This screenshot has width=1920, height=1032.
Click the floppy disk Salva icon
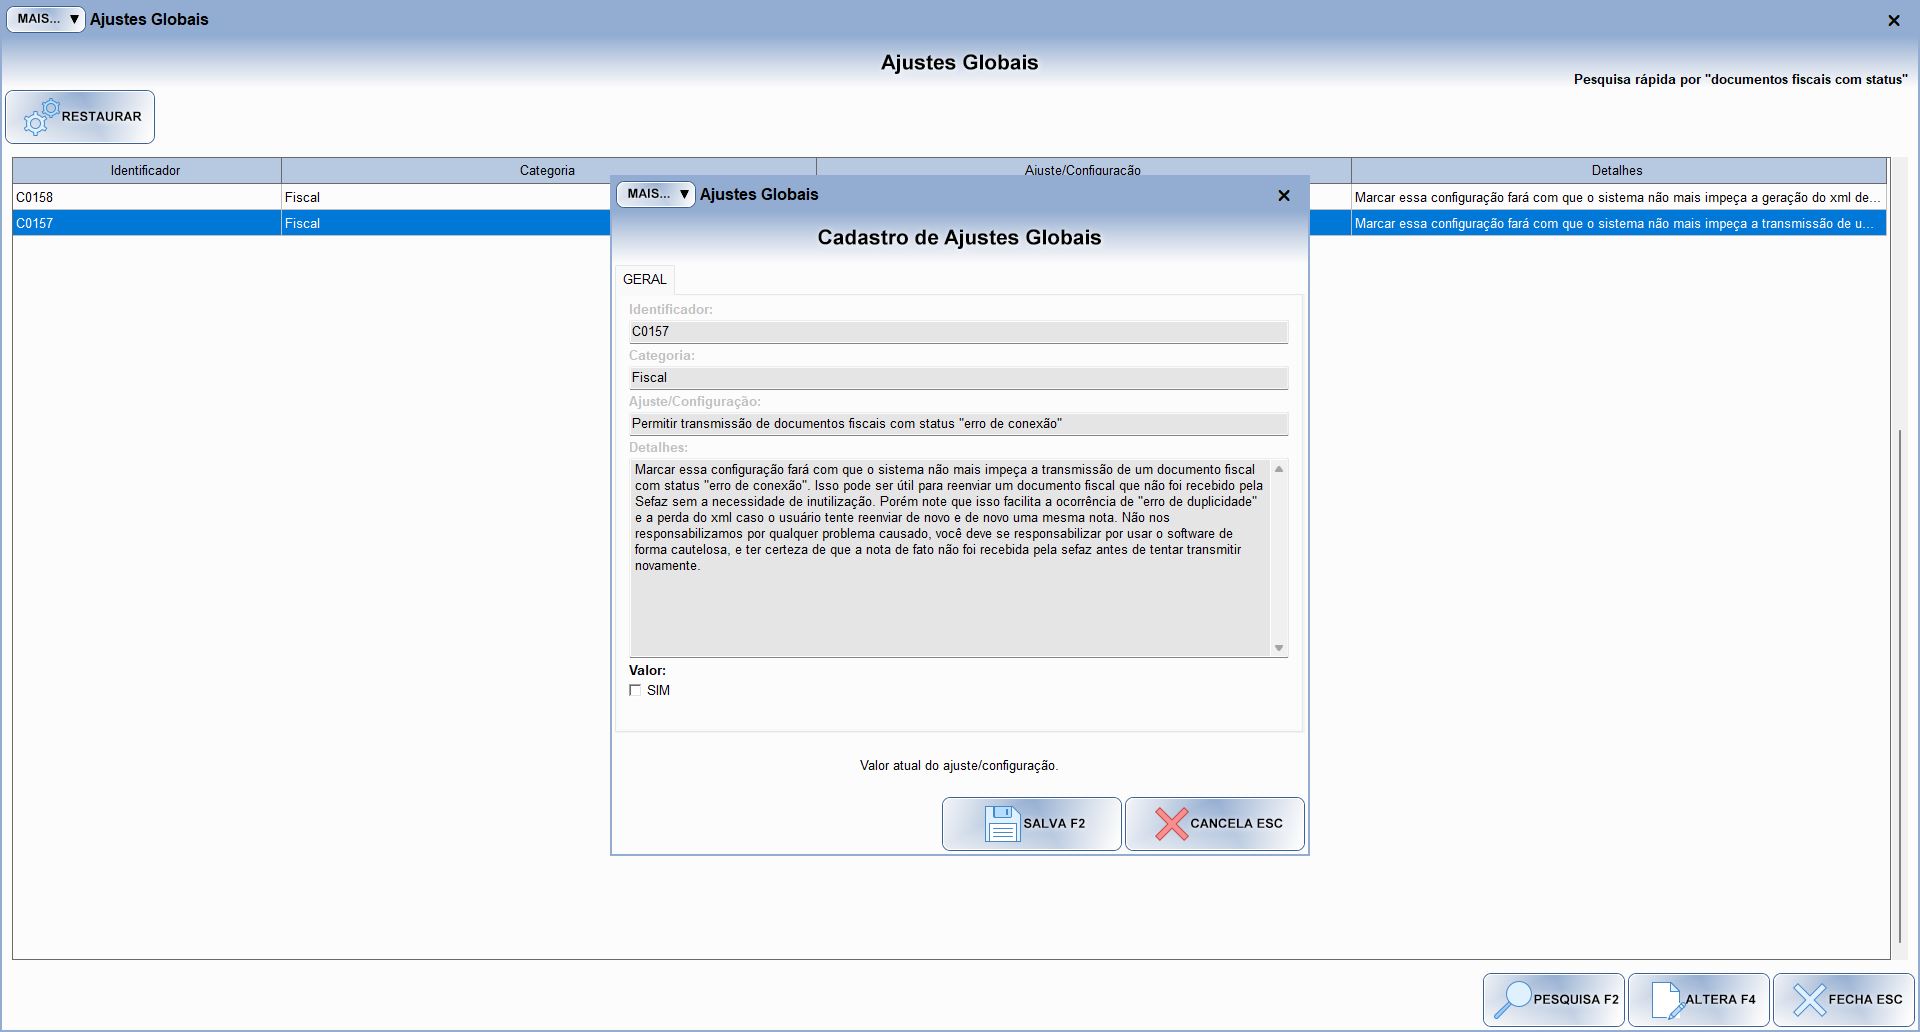(1001, 824)
